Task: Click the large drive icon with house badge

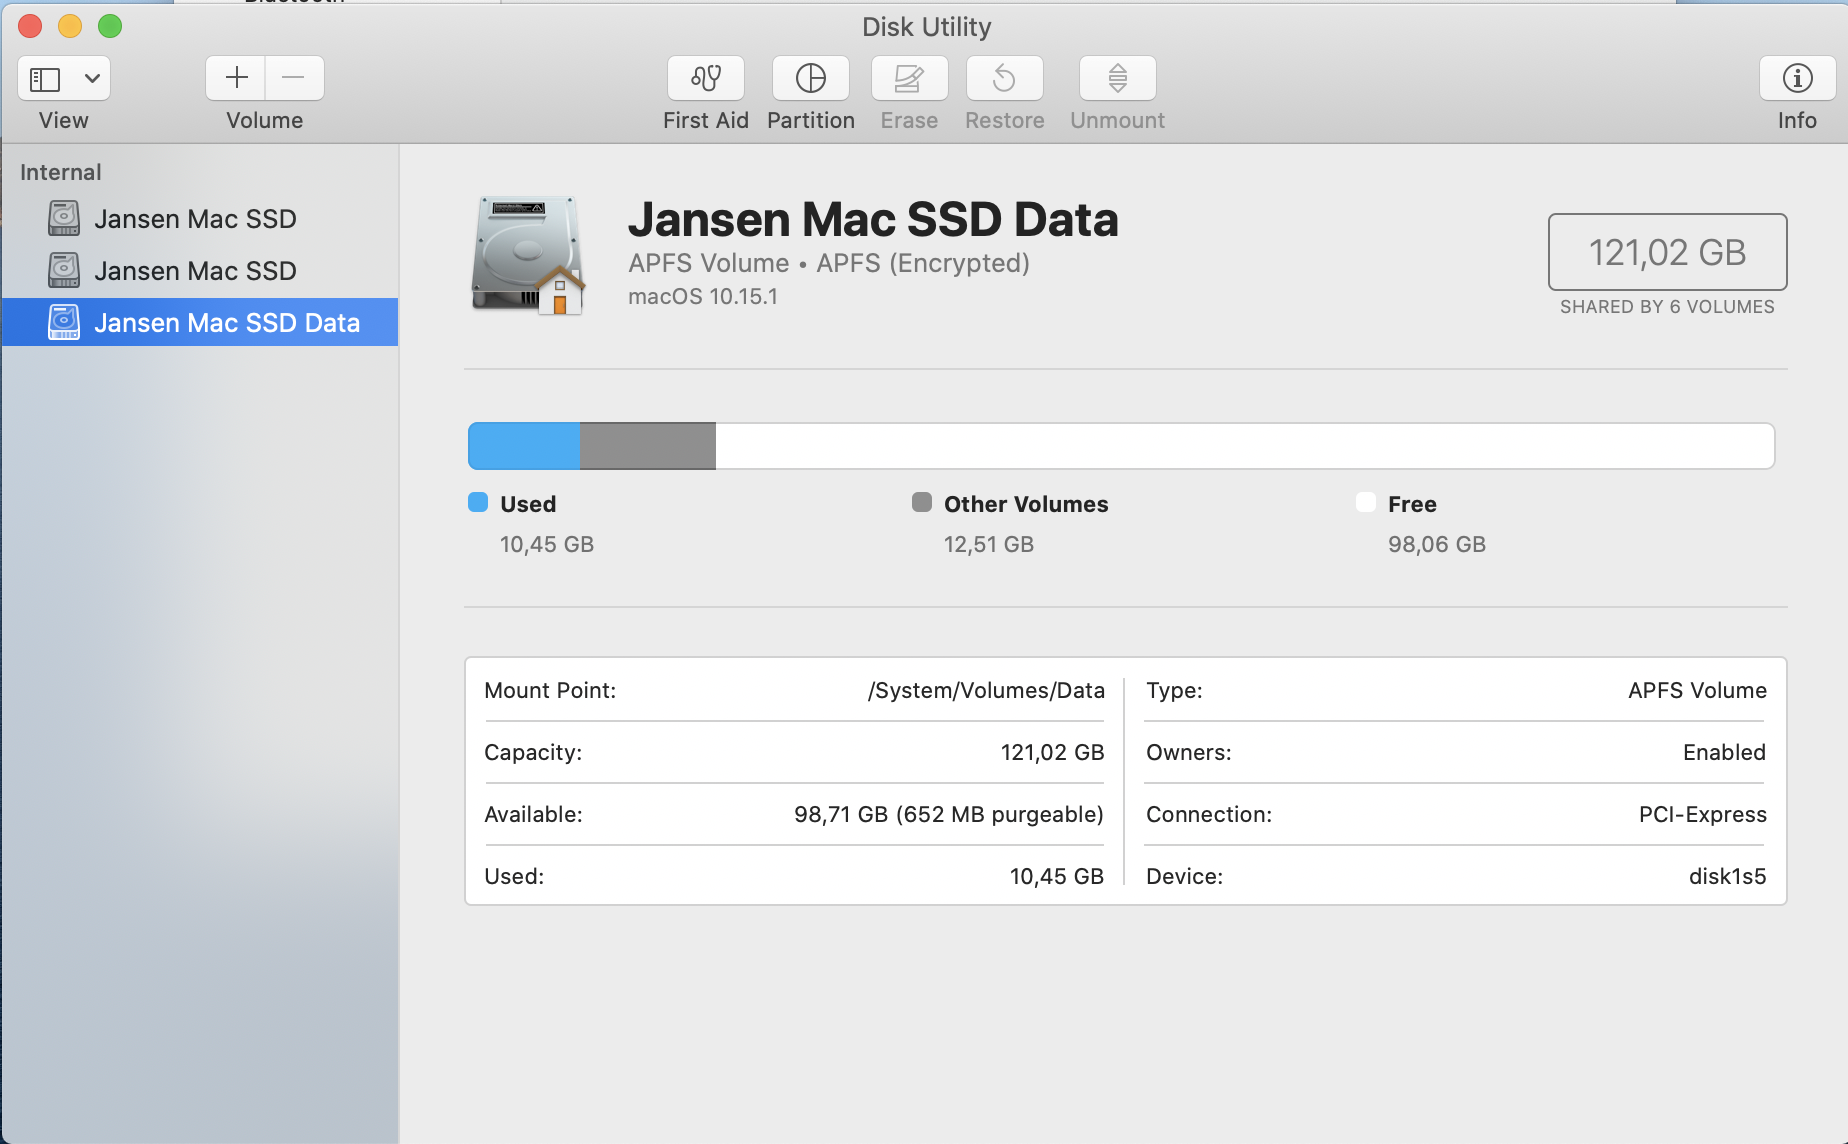Action: click(x=527, y=256)
